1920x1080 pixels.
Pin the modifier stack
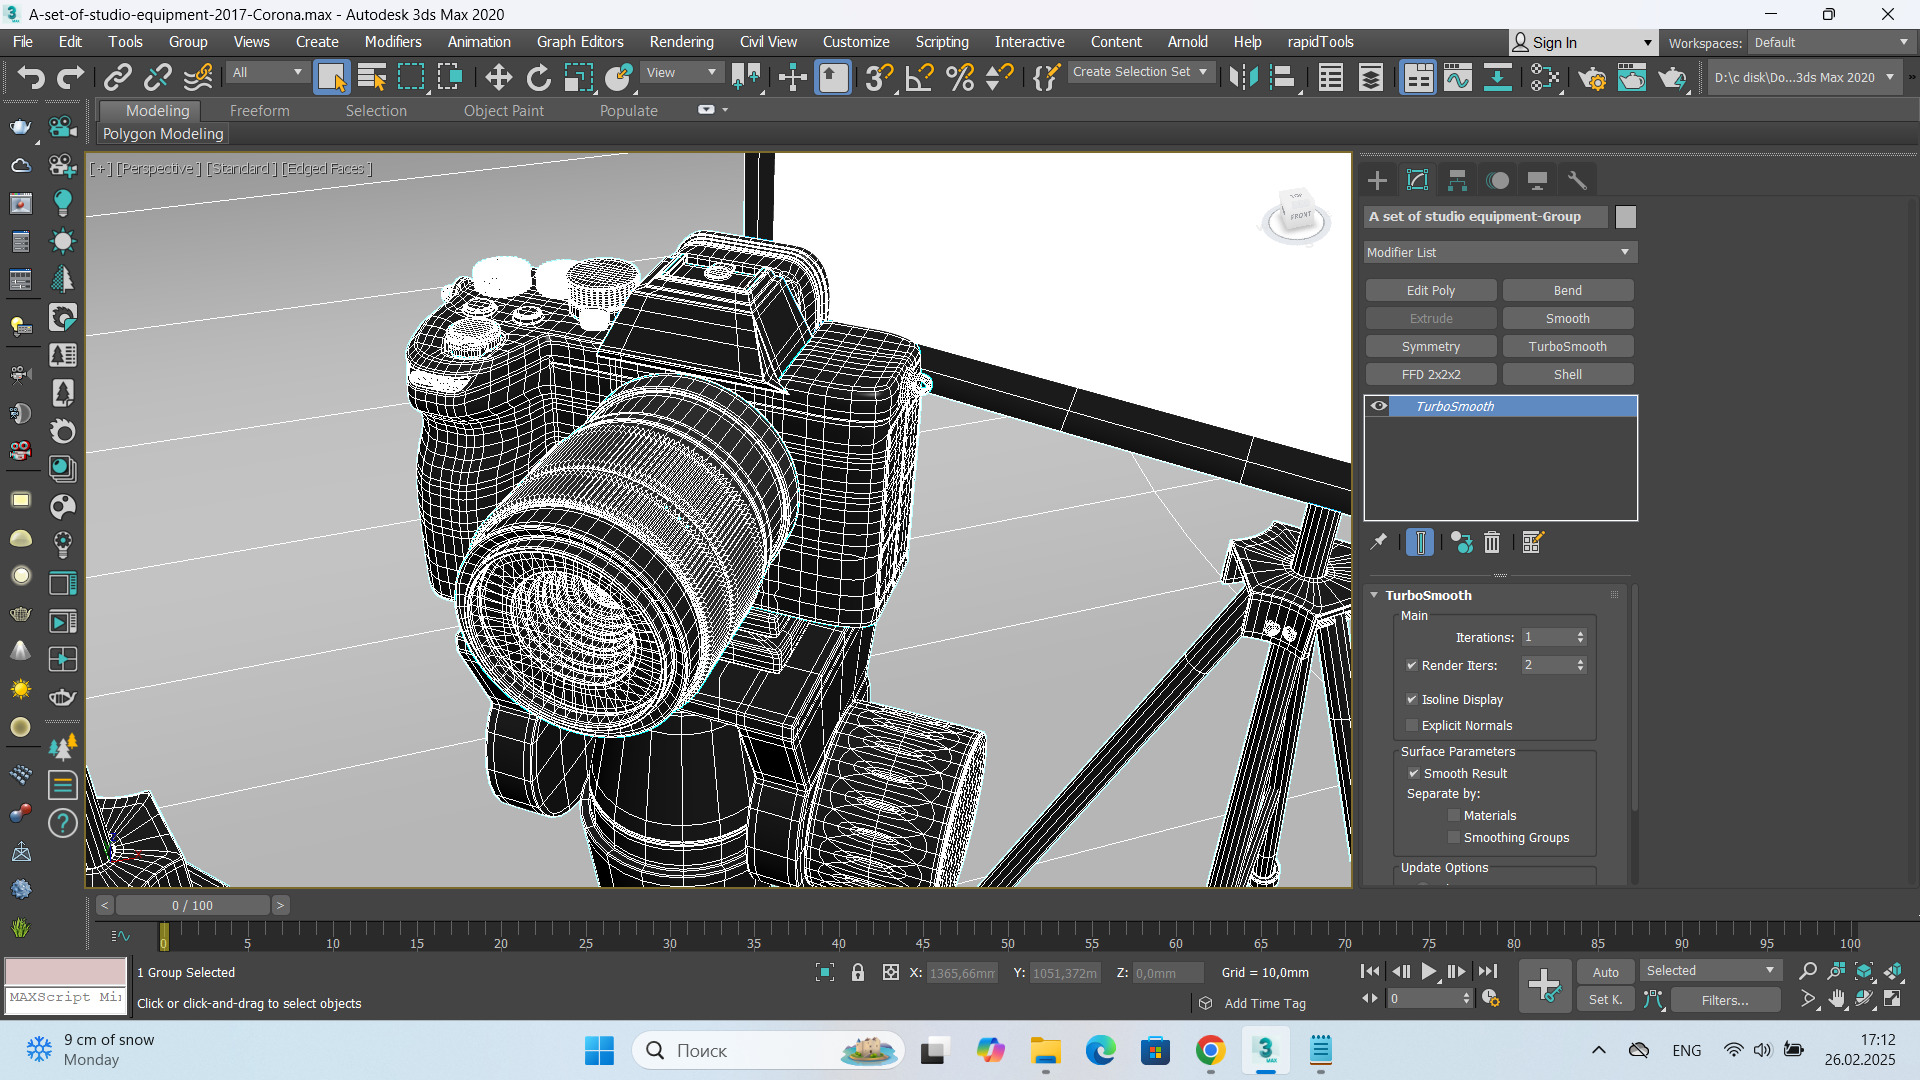(1378, 541)
